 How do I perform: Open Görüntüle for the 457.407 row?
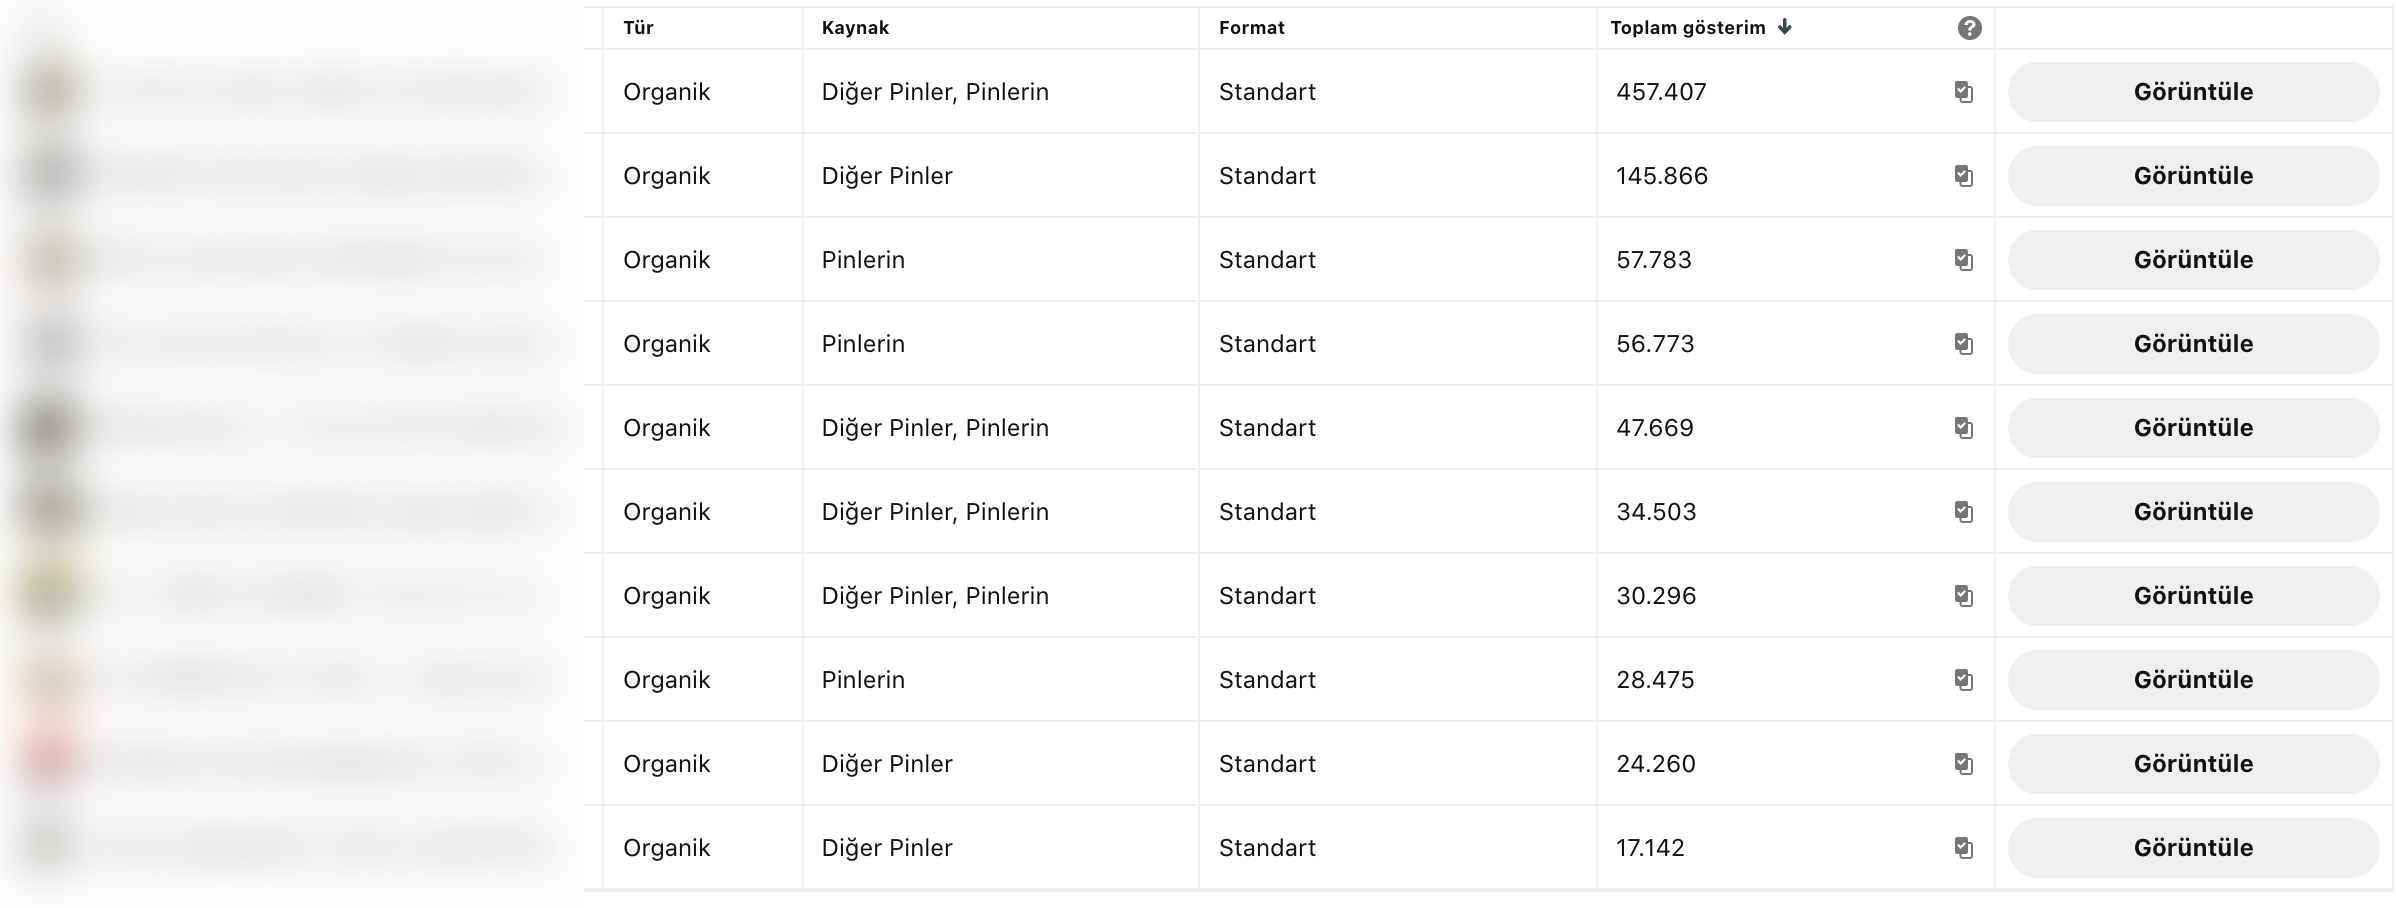(2193, 92)
